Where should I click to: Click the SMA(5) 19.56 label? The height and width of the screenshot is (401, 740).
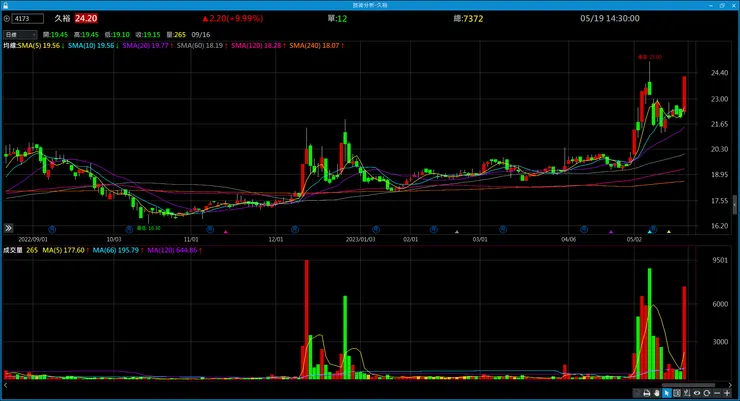coord(41,46)
